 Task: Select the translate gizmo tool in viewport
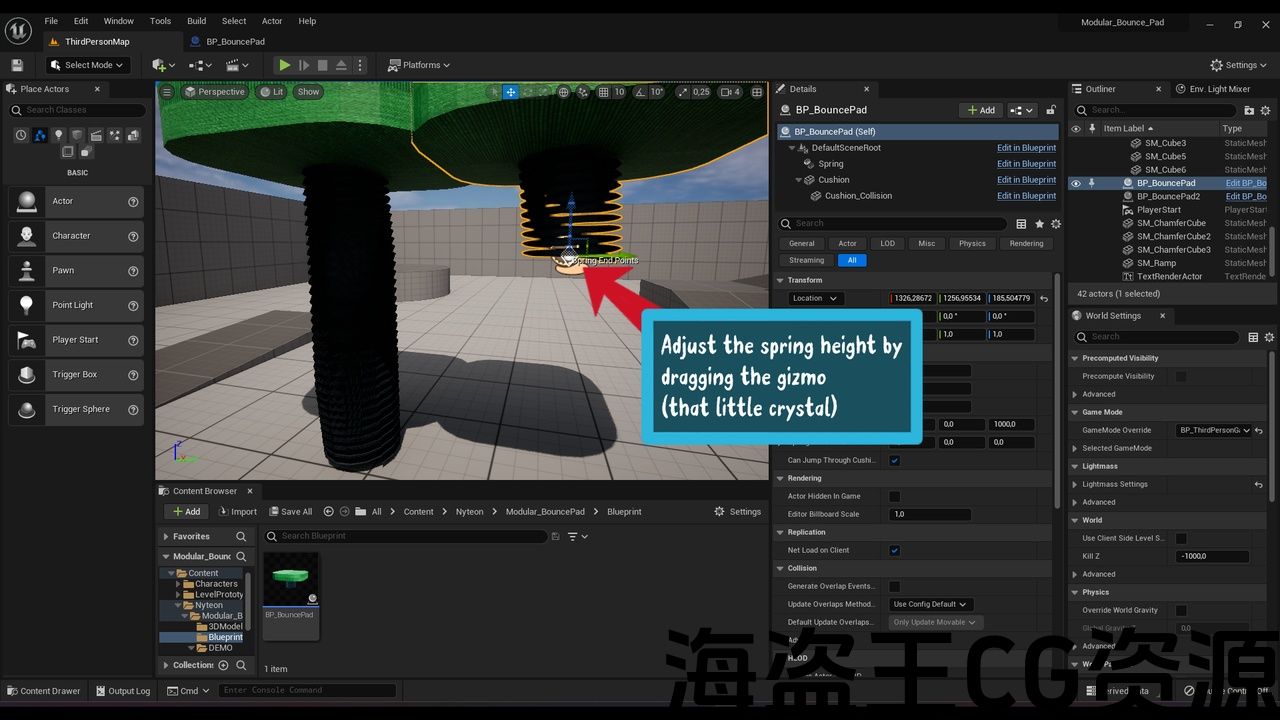click(510, 92)
